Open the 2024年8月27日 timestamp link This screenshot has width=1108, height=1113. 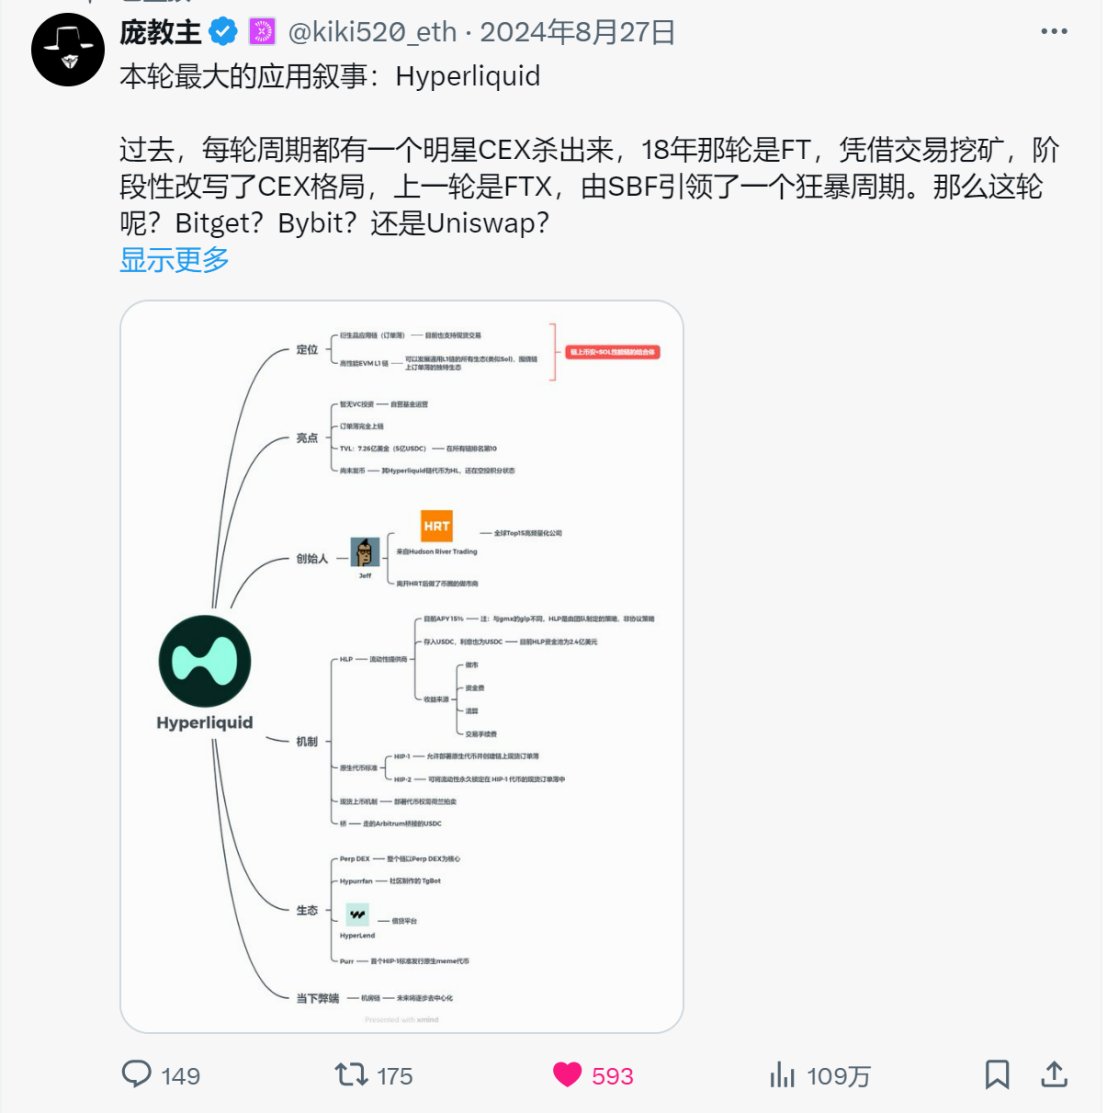[x=578, y=32]
